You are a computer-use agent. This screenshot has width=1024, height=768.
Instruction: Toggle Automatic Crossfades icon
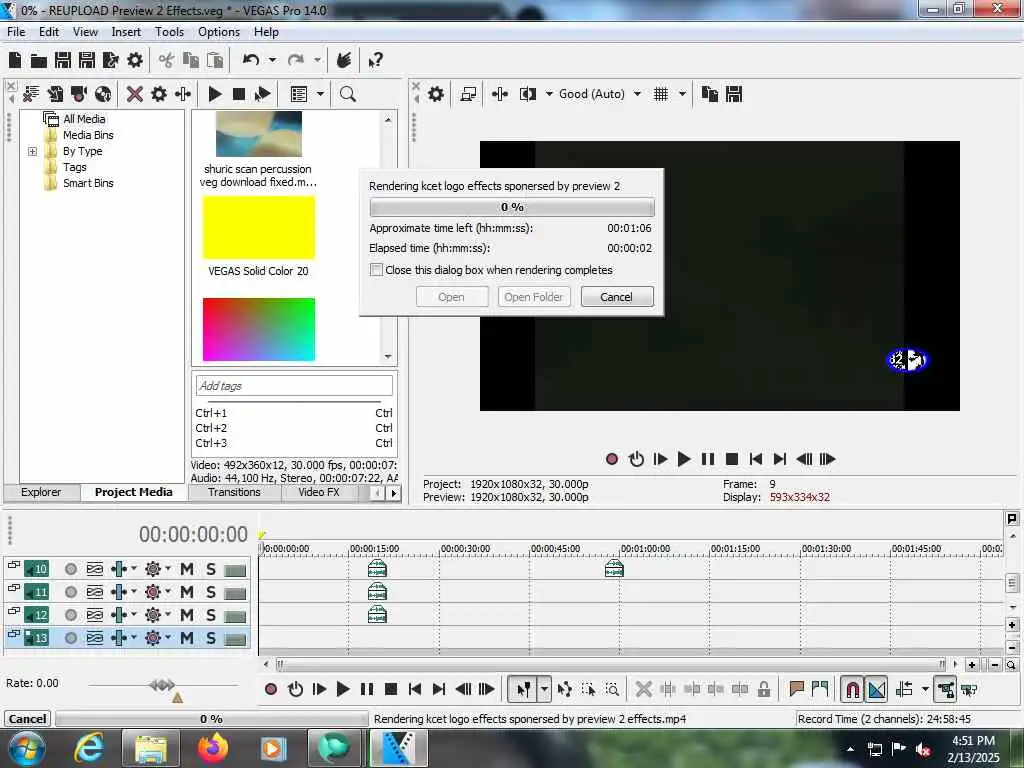click(876, 689)
